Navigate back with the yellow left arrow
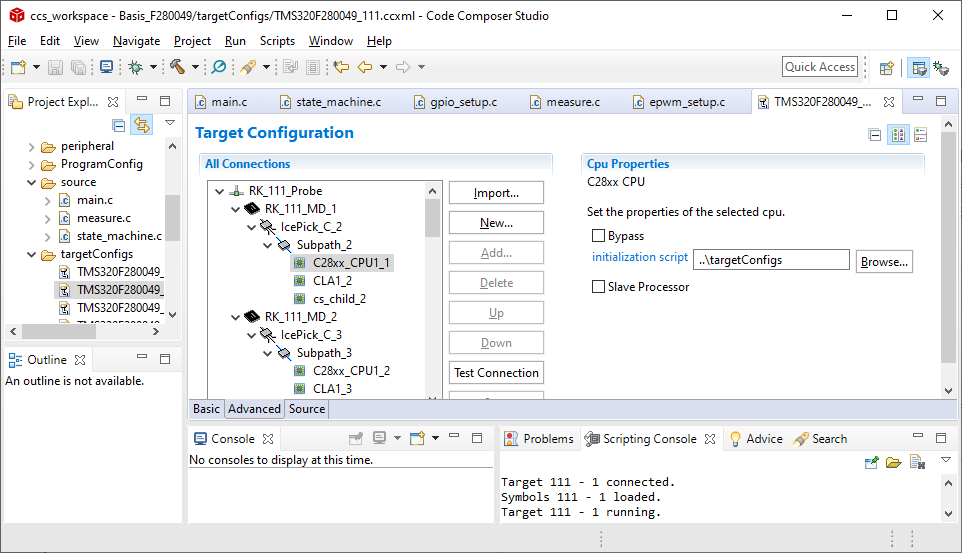This screenshot has height=553, width=962. pos(365,67)
